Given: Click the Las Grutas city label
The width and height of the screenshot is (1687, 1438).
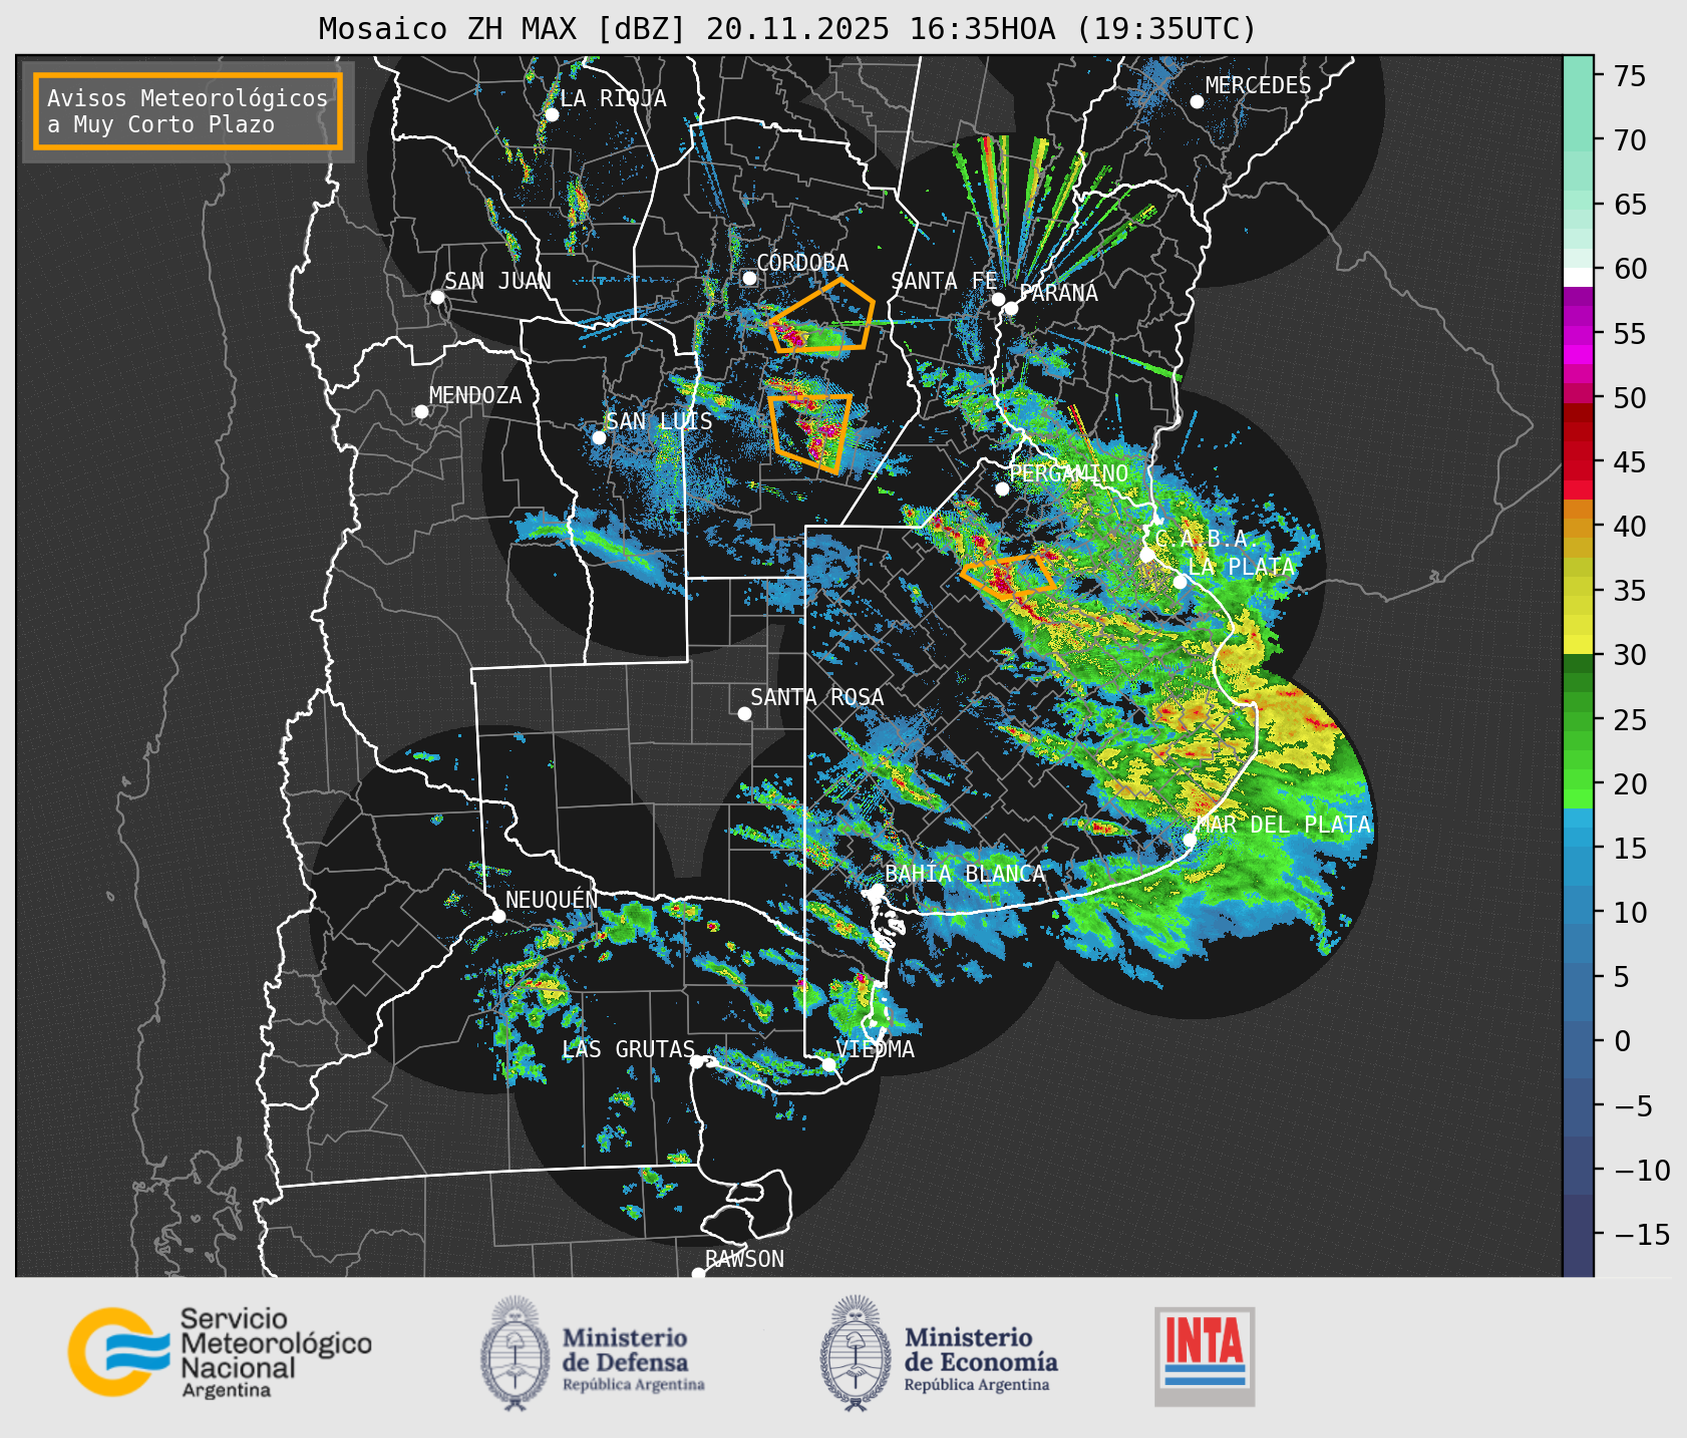Looking at the screenshot, I should (628, 1049).
